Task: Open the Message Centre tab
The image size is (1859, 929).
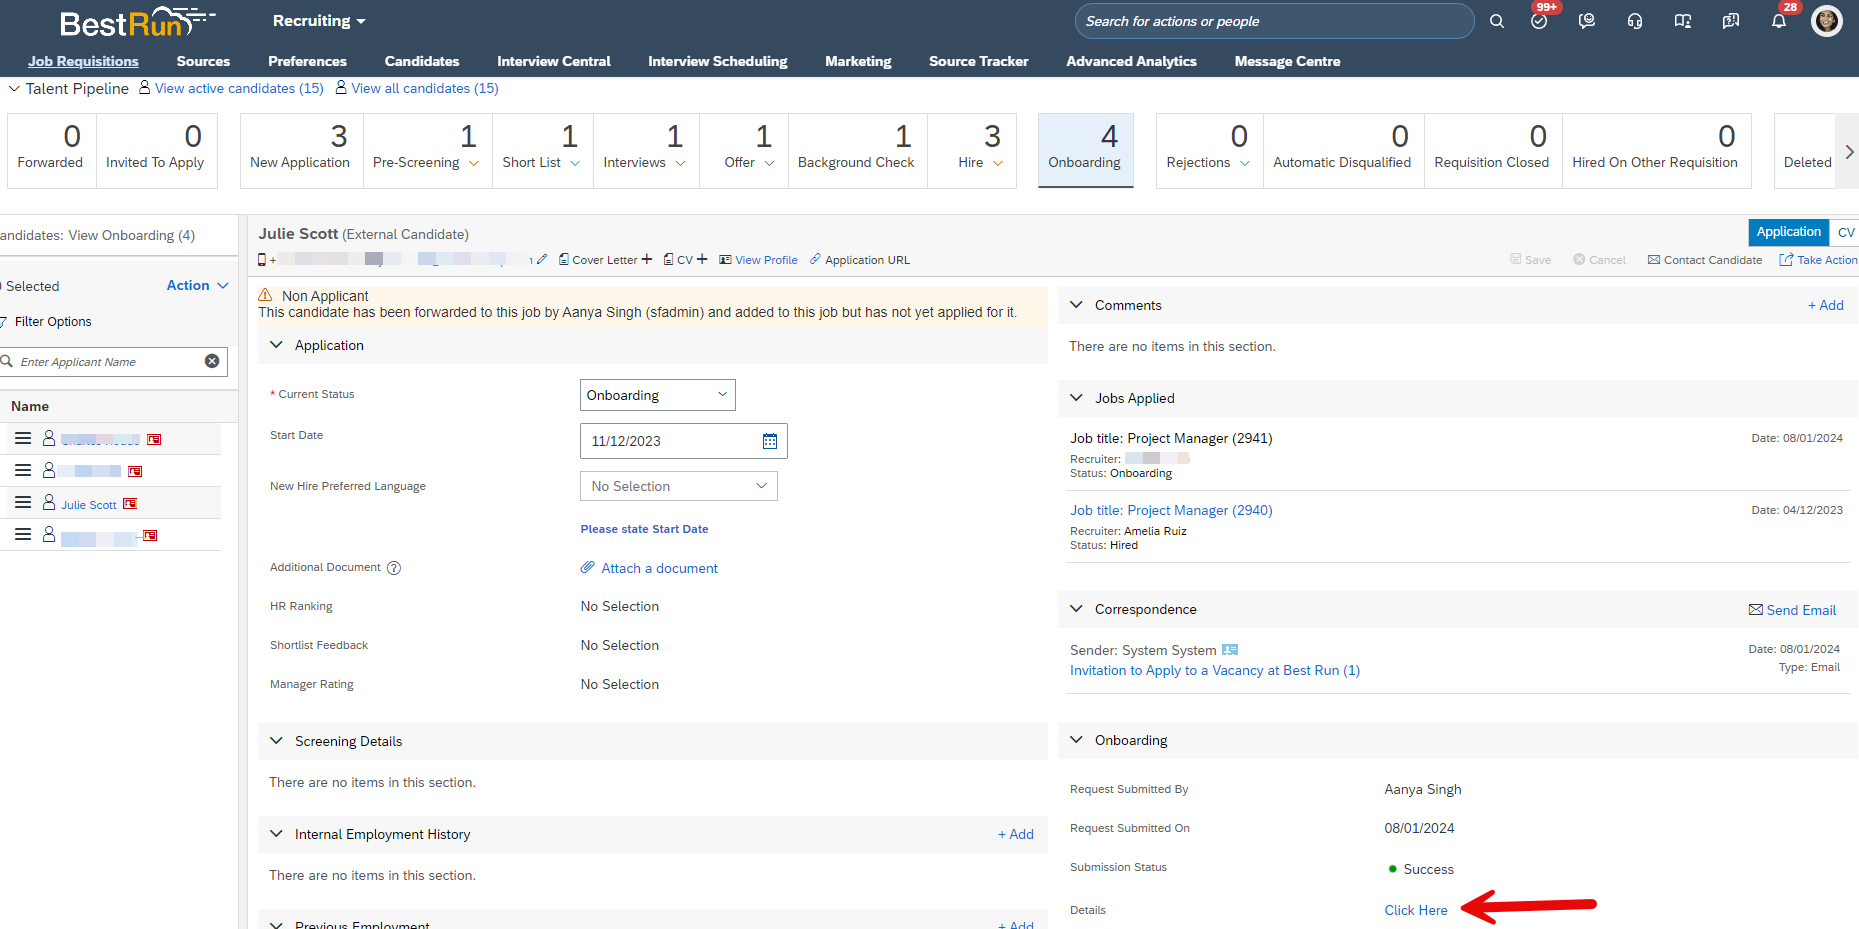Action: 1287,61
